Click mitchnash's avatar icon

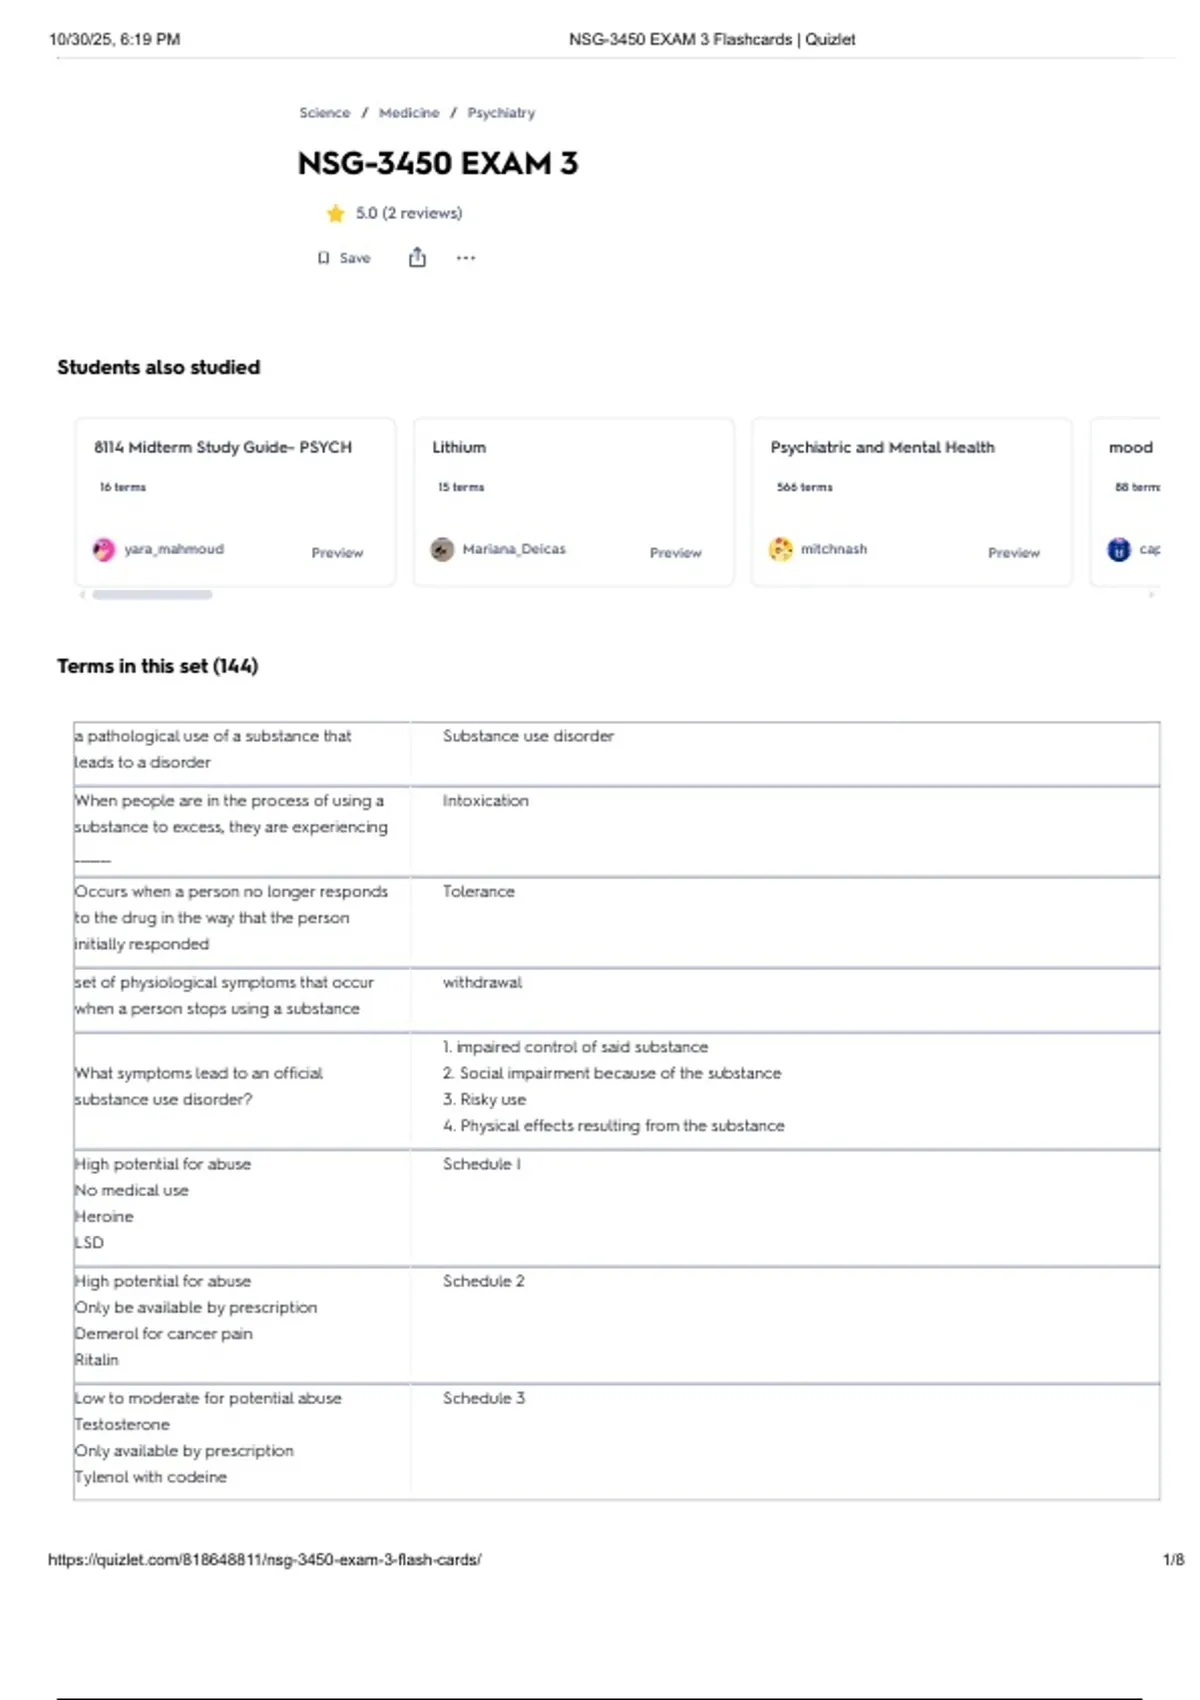tap(780, 549)
